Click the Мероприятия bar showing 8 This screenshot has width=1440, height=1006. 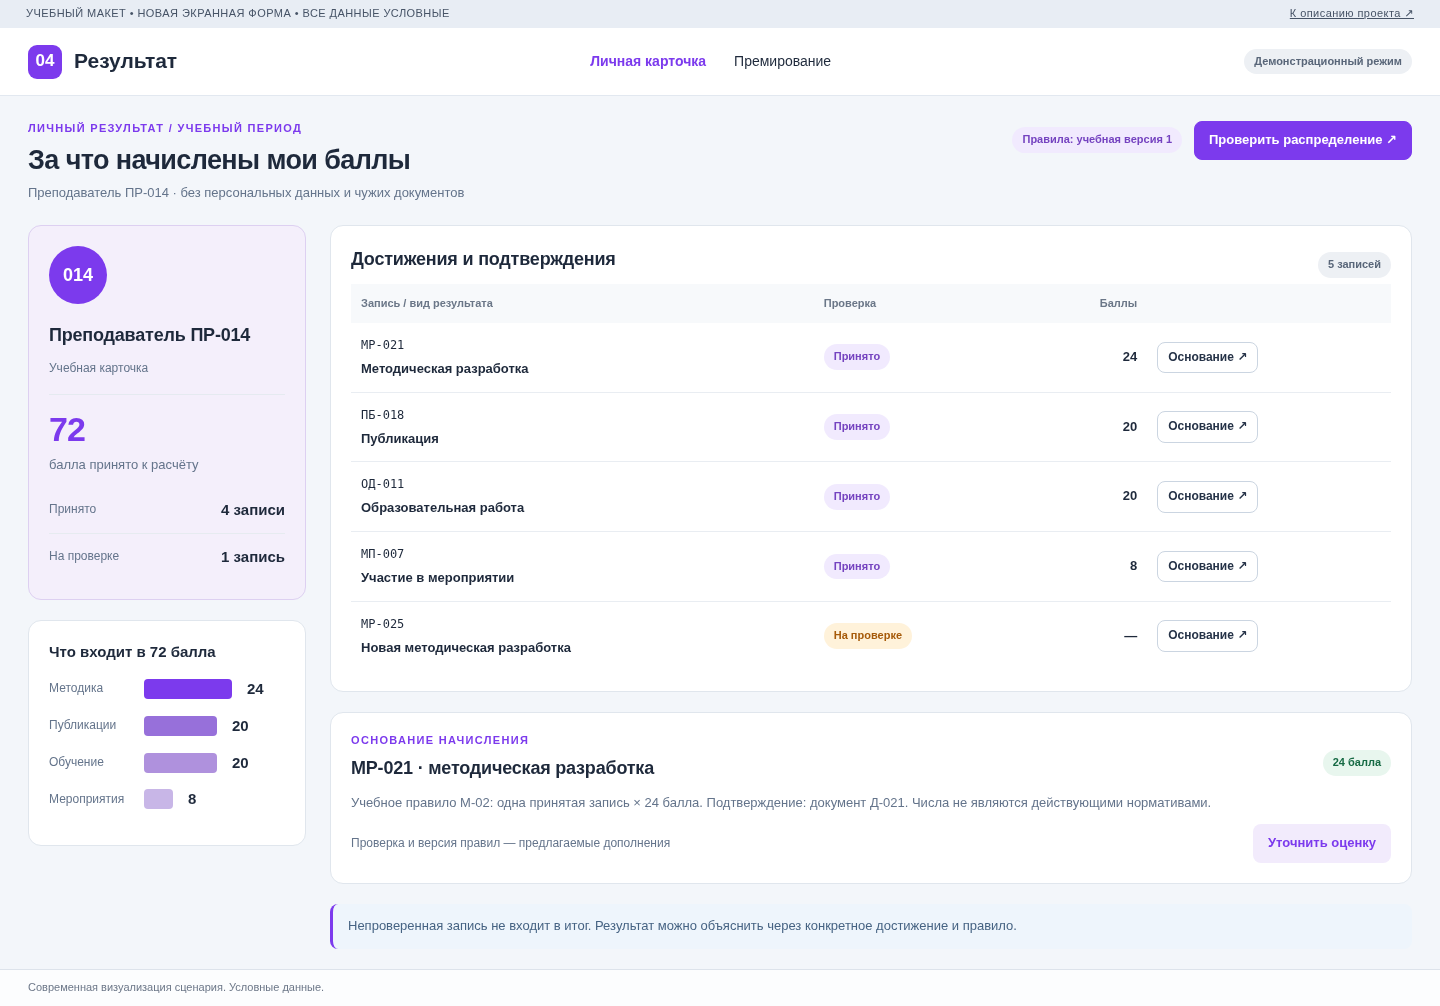[x=158, y=799]
